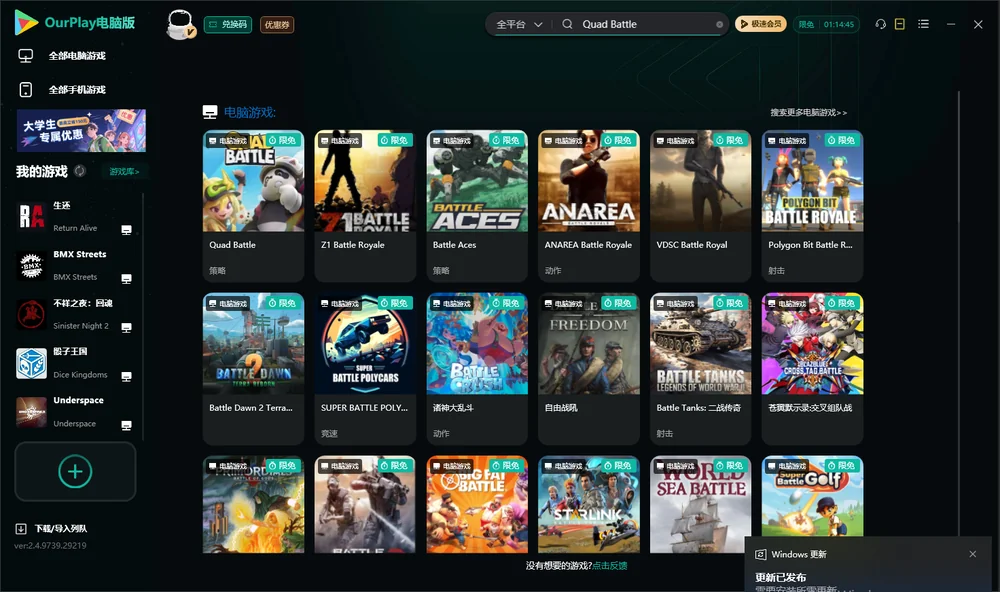Viewport: 1000px width, 592px height.
Task: Click the OurPlay logo icon
Action: [26, 22]
